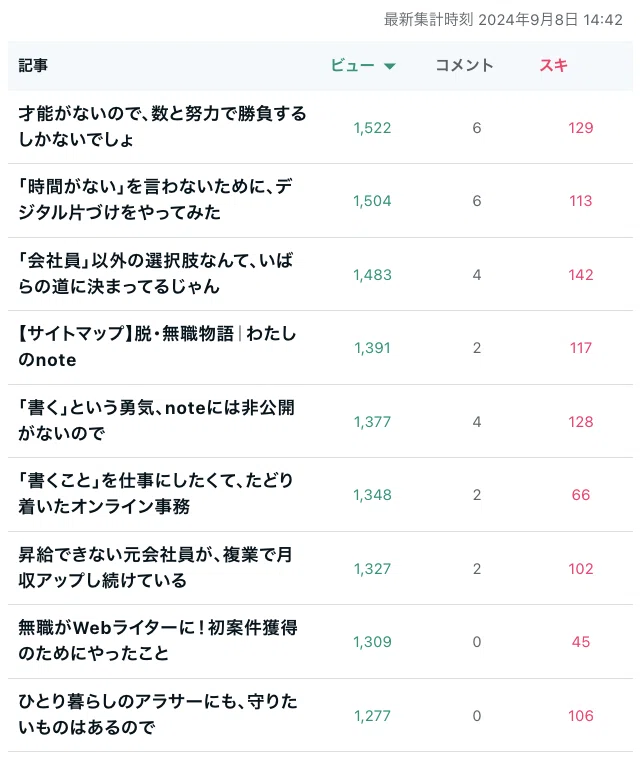642x759 pixels.
Task: Open article 無職がWebライターに!初案件獲得
Action: [158, 640]
